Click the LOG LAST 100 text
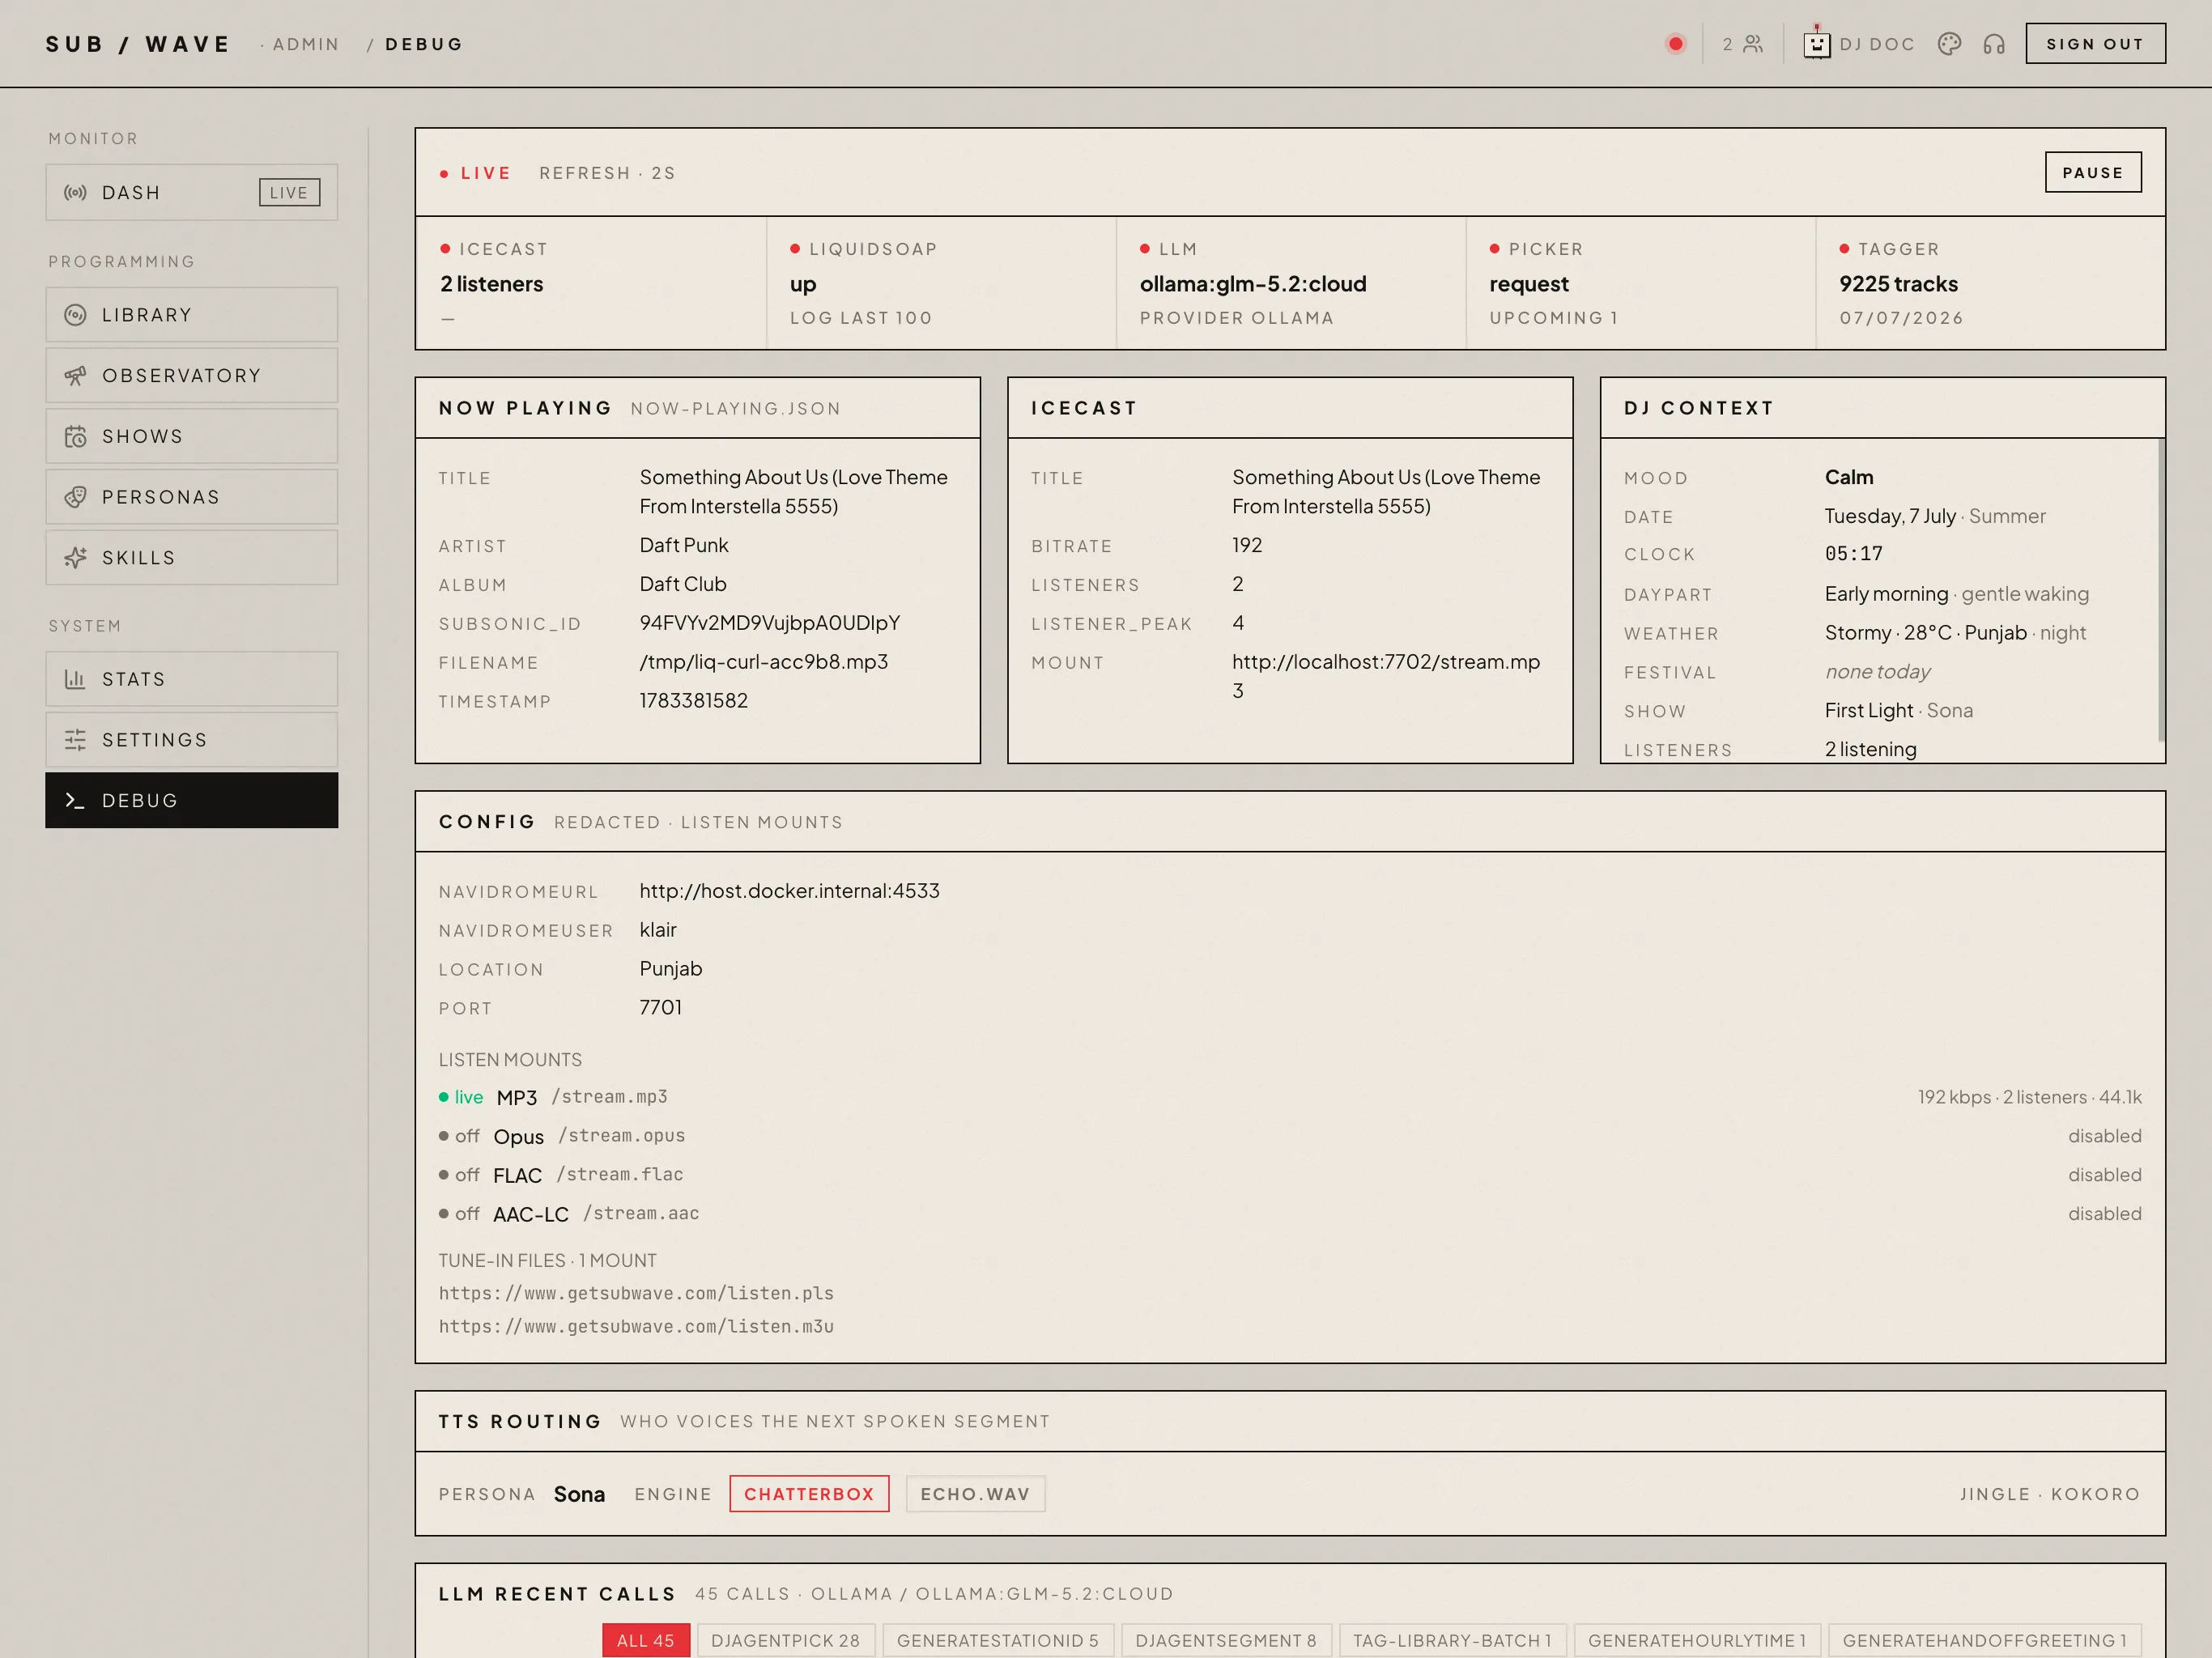Viewport: 2212px width, 1658px height. (861, 318)
